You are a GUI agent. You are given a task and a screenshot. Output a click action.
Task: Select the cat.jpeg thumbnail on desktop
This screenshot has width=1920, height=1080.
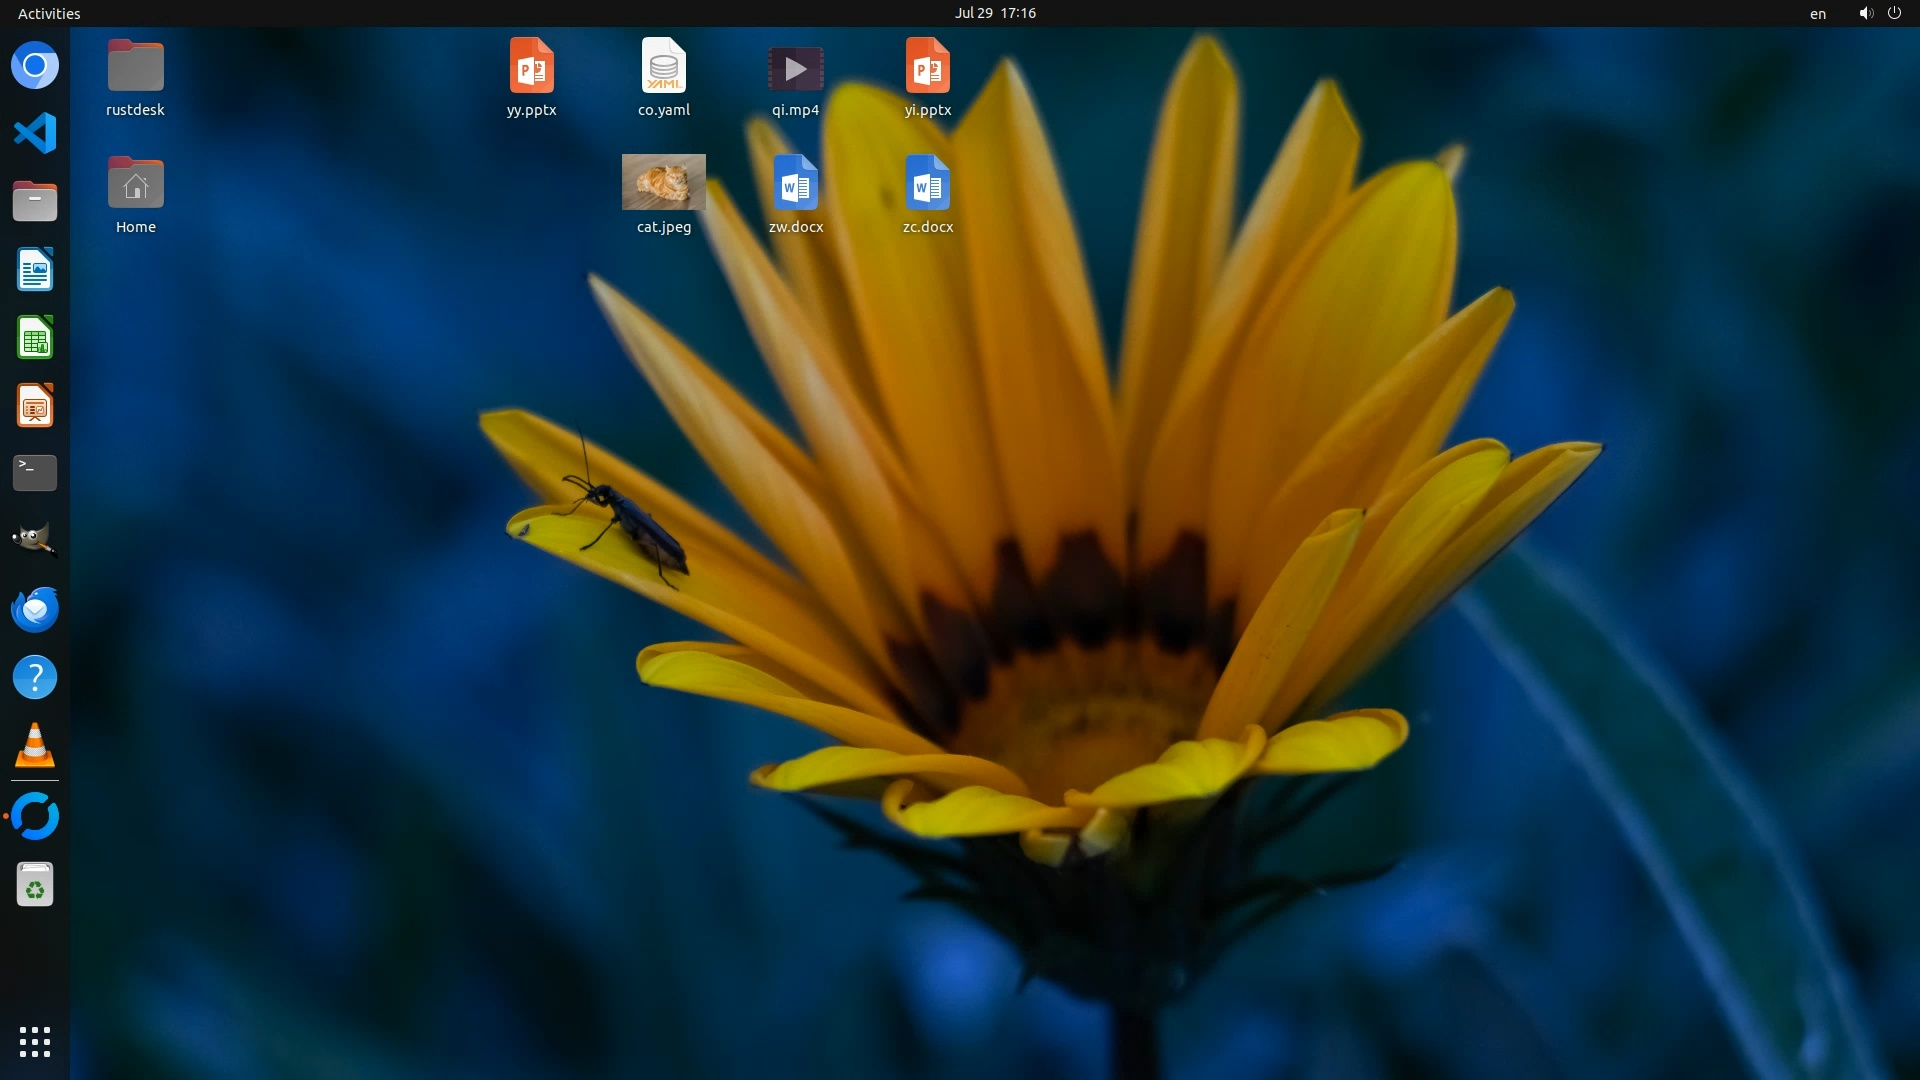(663, 182)
